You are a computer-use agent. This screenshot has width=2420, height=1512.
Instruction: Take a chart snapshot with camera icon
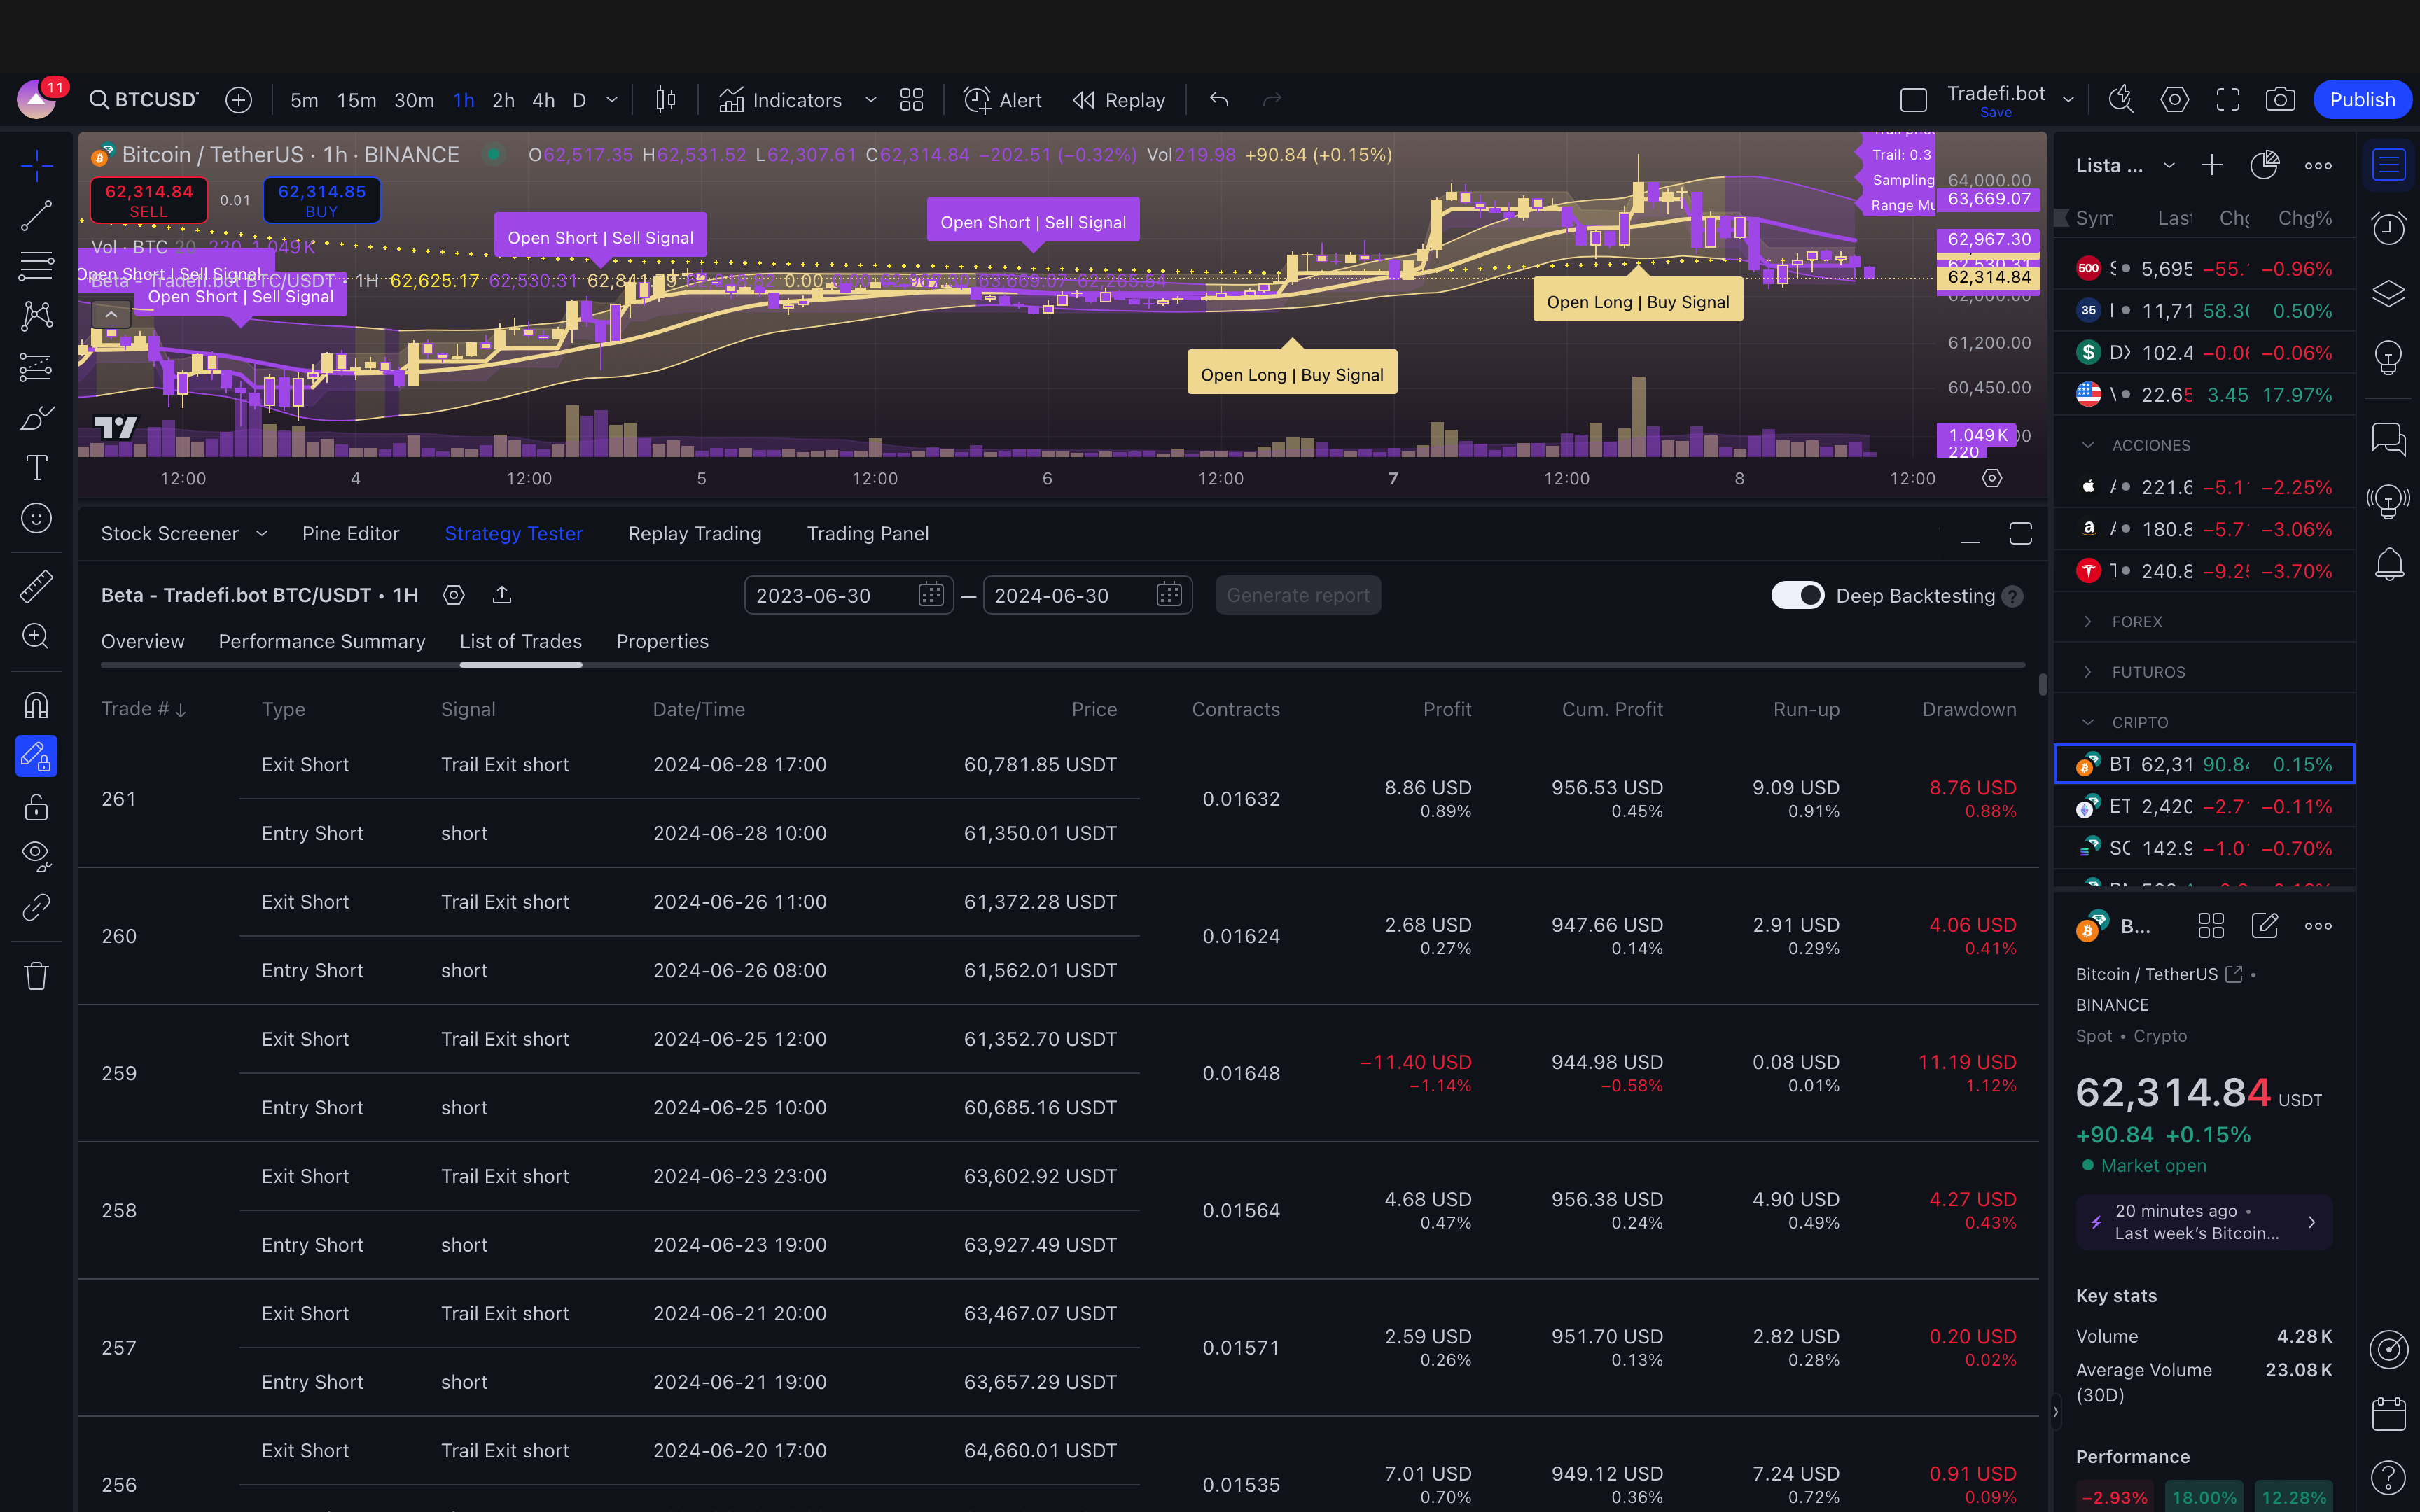coord(2280,100)
